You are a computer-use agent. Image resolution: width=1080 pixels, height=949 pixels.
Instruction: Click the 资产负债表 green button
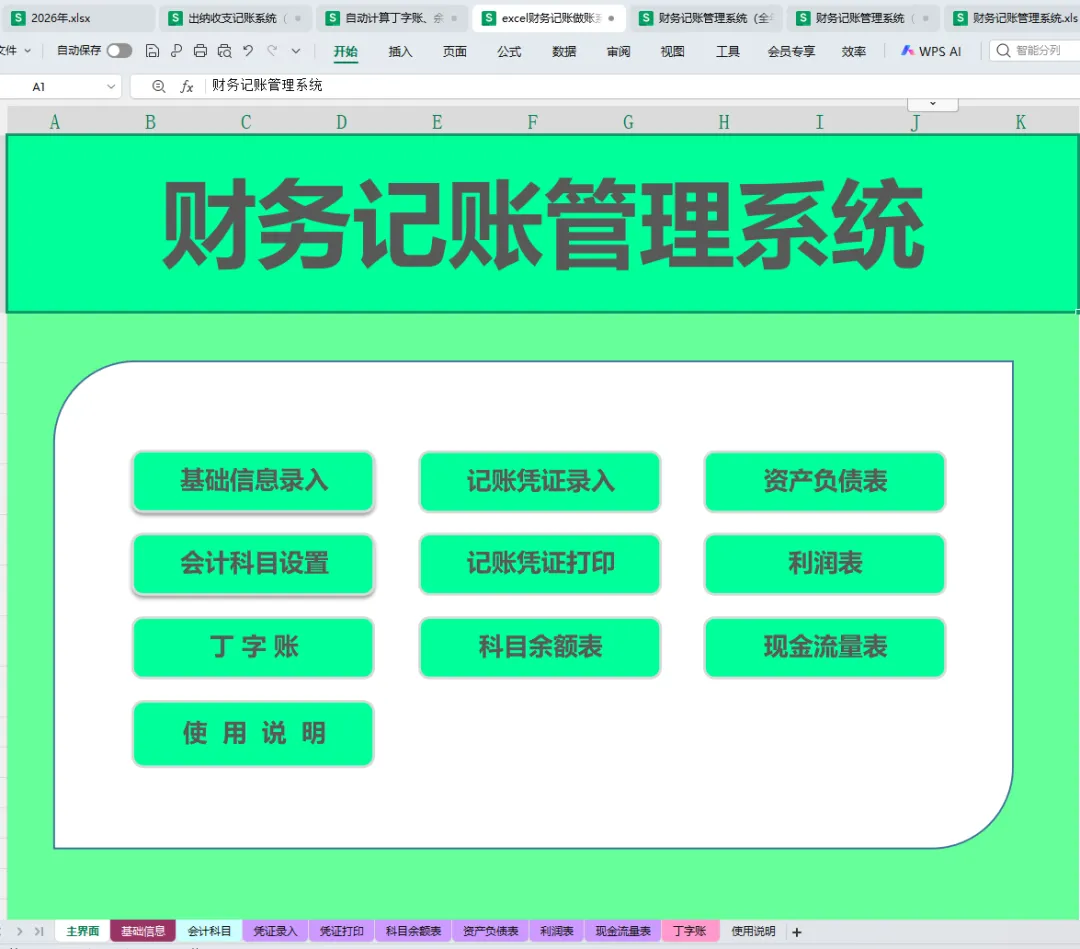(x=825, y=481)
